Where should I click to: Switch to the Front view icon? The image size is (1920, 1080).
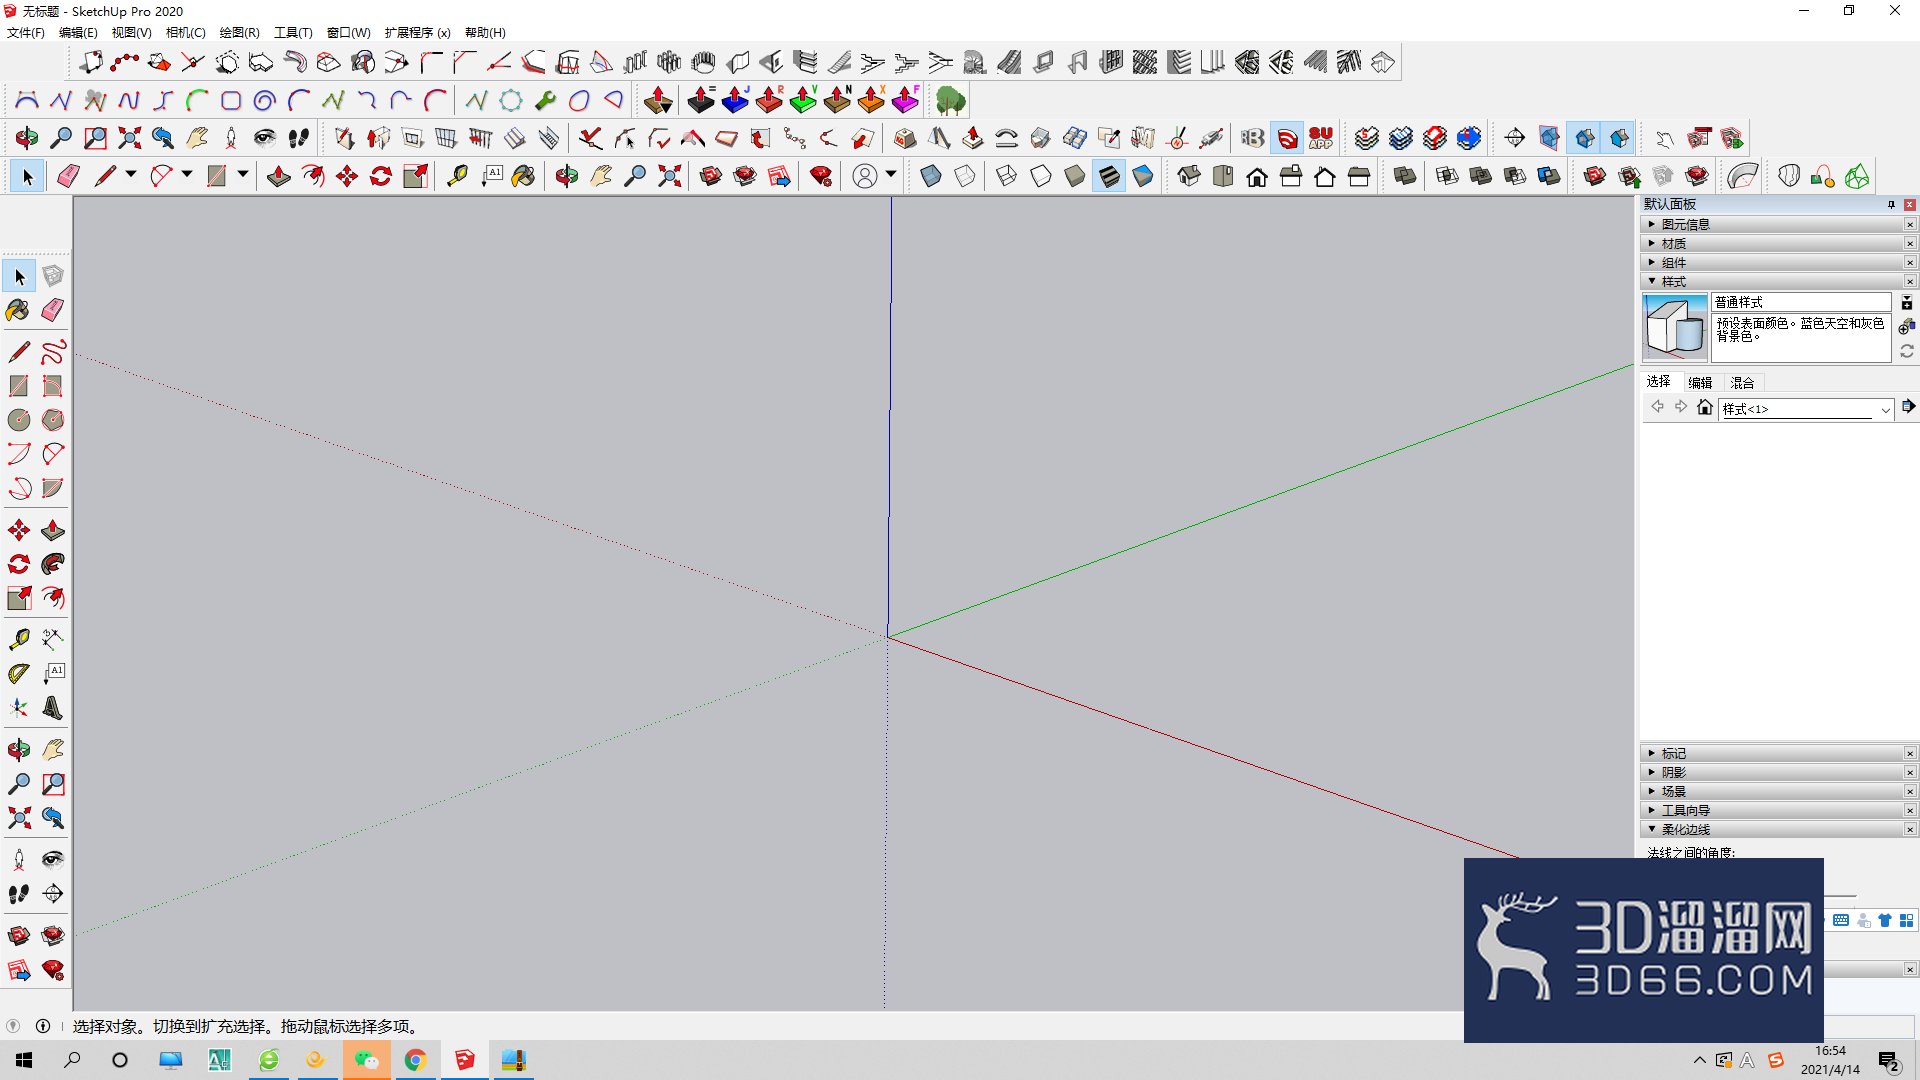[x=1257, y=177]
